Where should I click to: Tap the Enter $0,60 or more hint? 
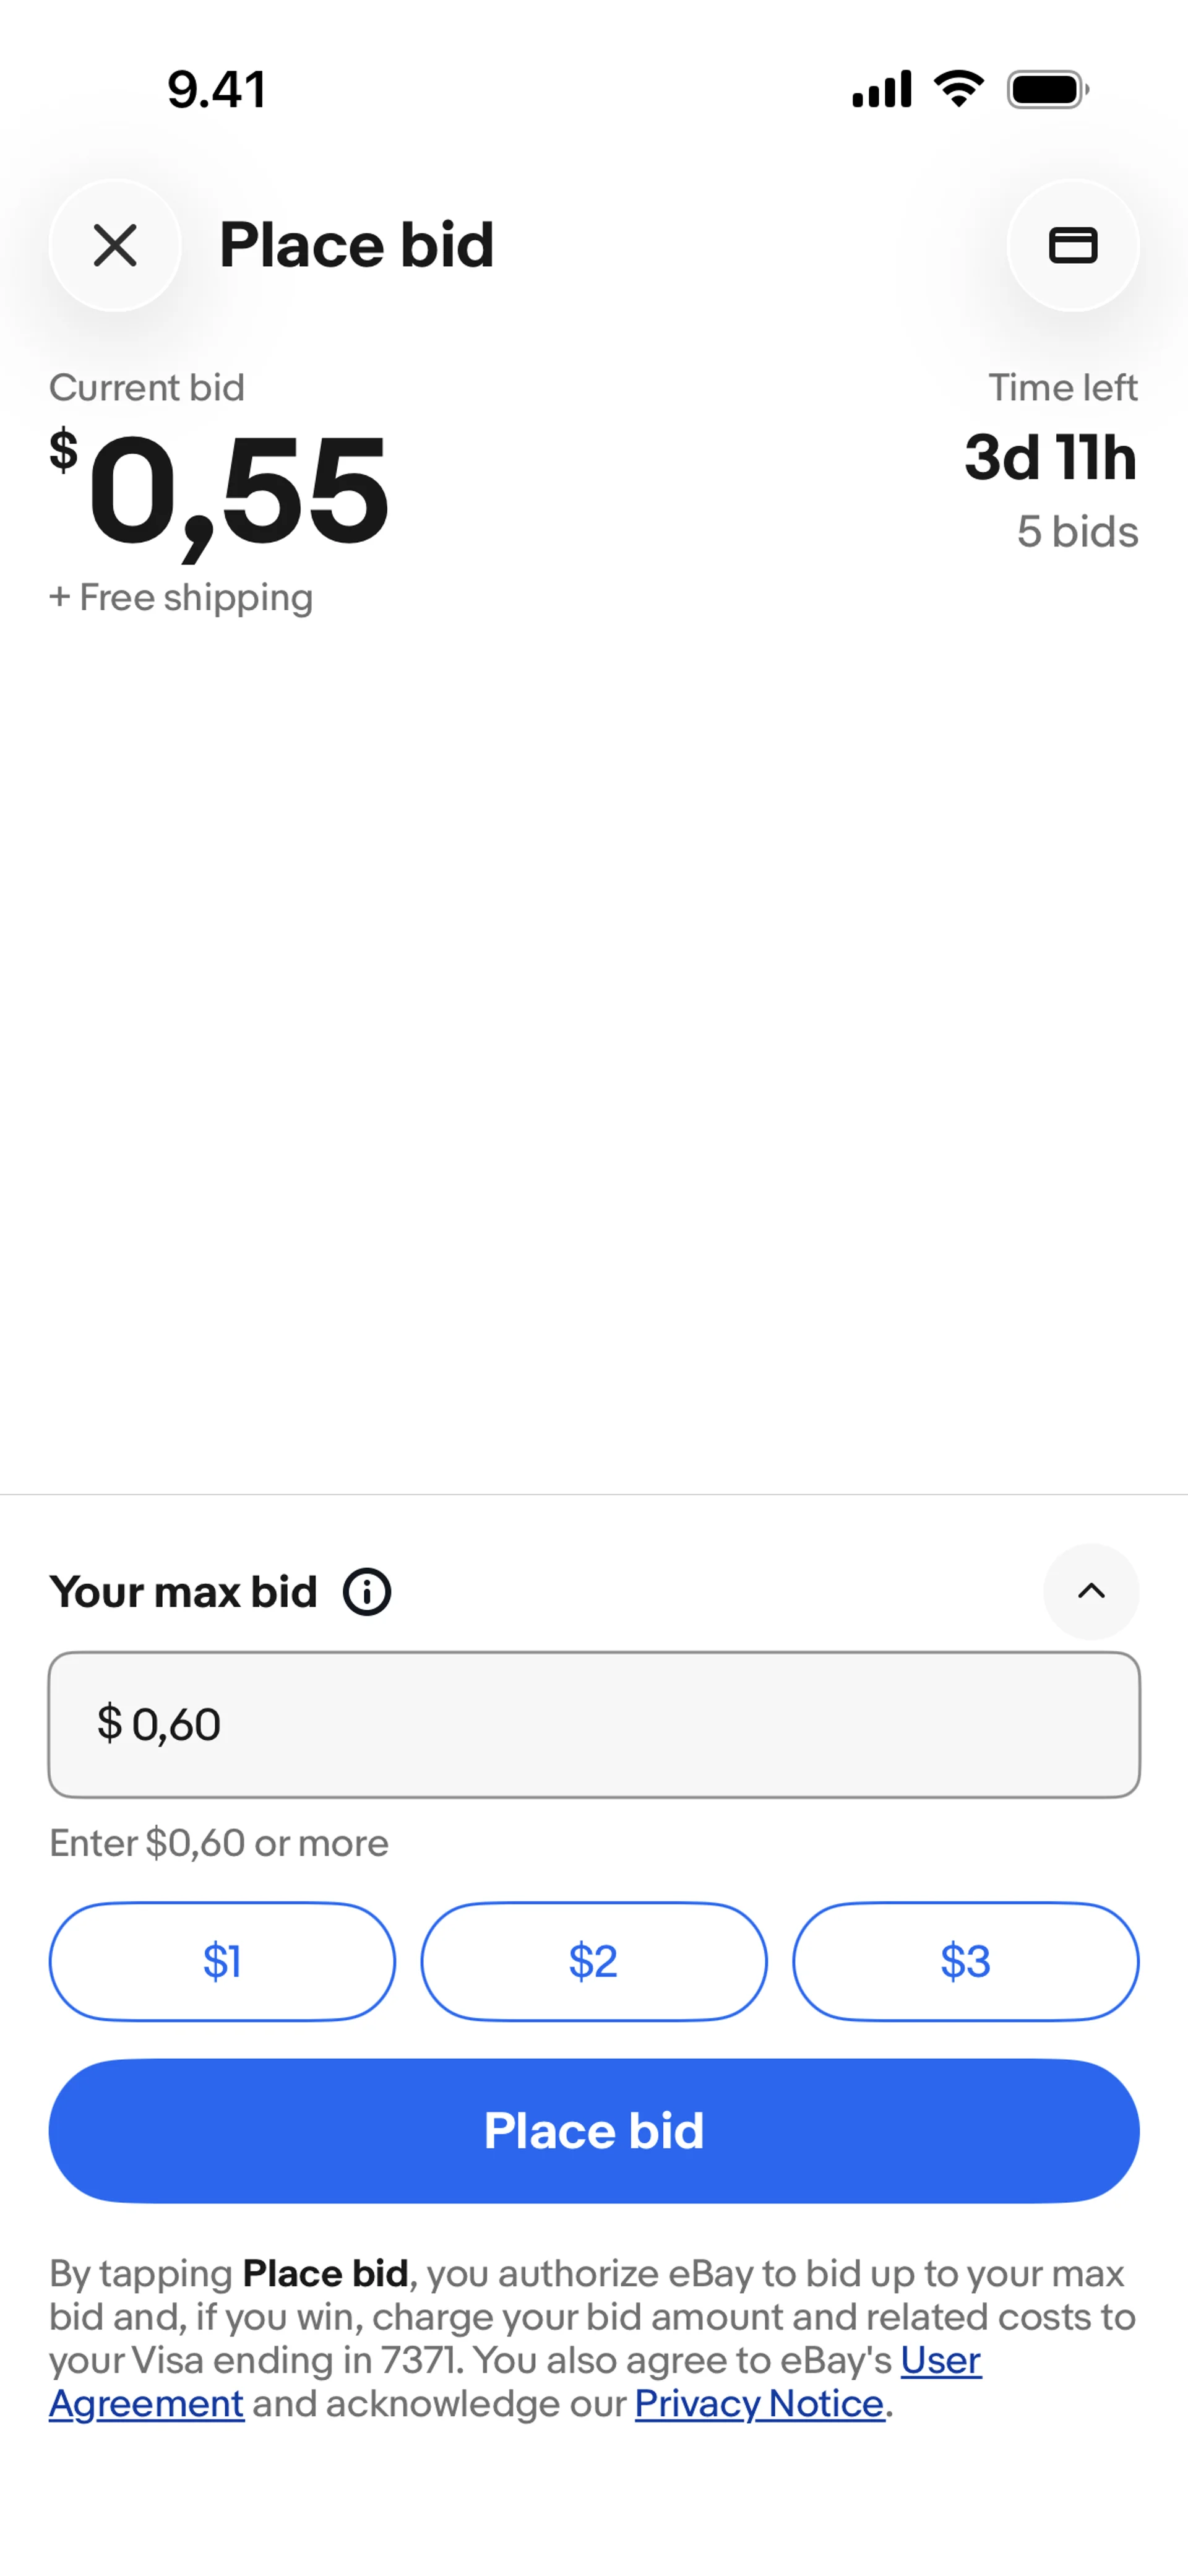[219, 1843]
